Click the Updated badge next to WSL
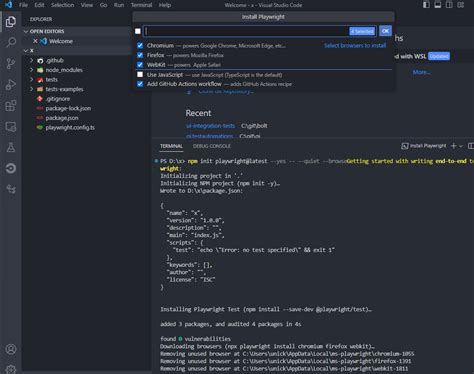This screenshot has height=374, width=474. tap(439, 56)
